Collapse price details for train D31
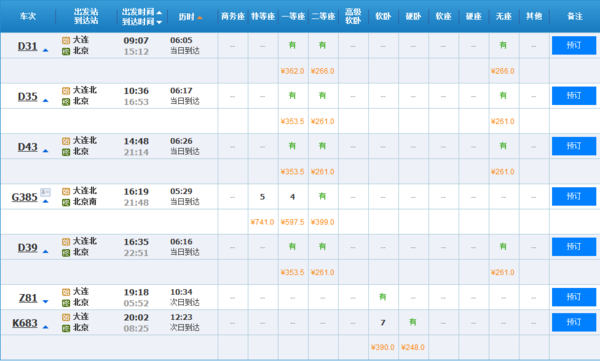The height and width of the screenshot is (361, 600). [x=46, y=50]
